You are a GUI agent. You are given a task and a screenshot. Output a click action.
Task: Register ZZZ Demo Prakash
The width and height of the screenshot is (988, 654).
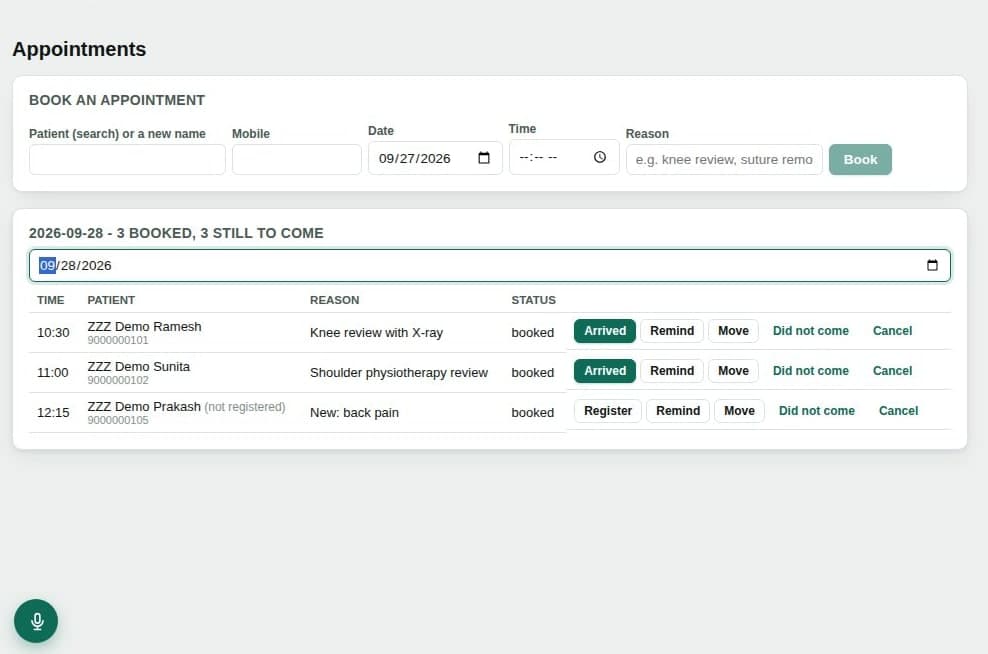pos(607,411)
